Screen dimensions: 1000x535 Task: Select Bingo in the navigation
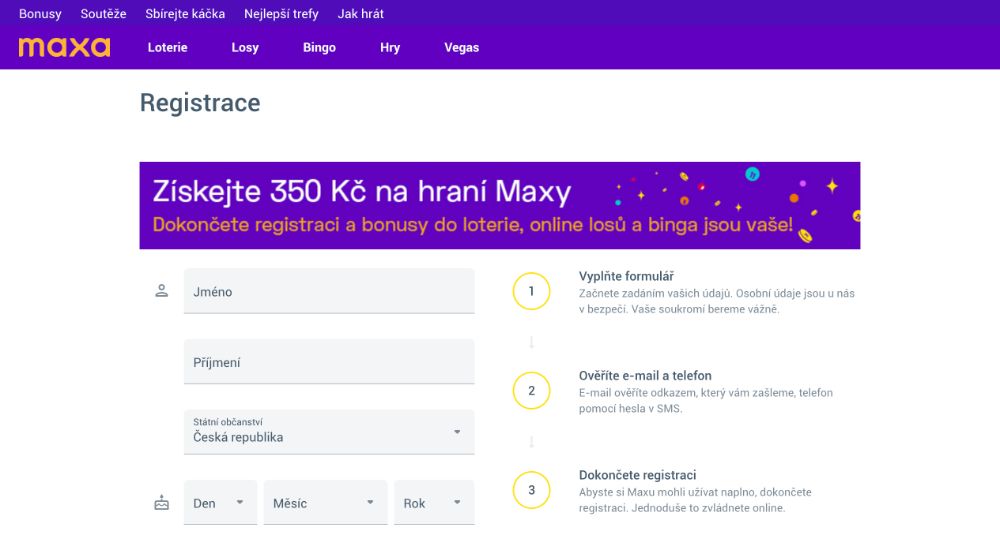tap(319, 47)
